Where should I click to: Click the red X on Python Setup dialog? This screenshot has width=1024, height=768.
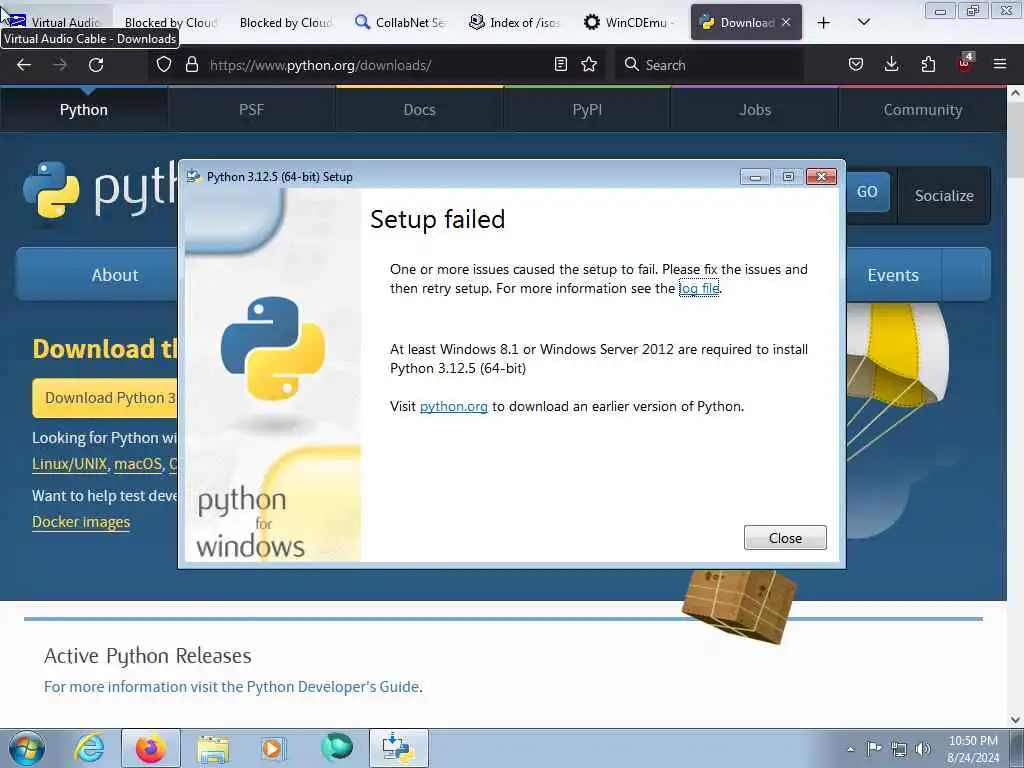coord(822,176)
